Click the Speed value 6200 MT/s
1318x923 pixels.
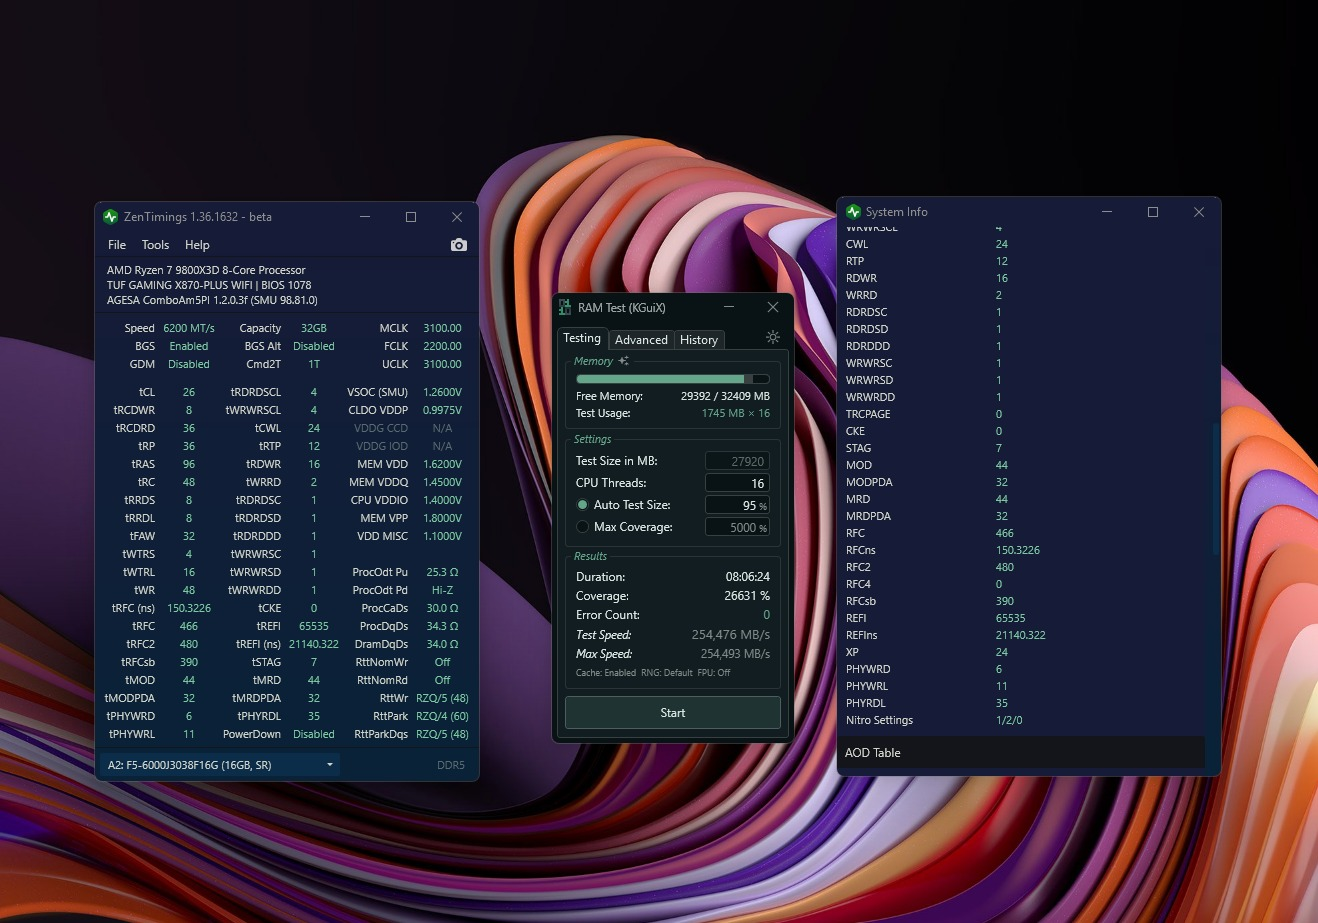[189, 328]
